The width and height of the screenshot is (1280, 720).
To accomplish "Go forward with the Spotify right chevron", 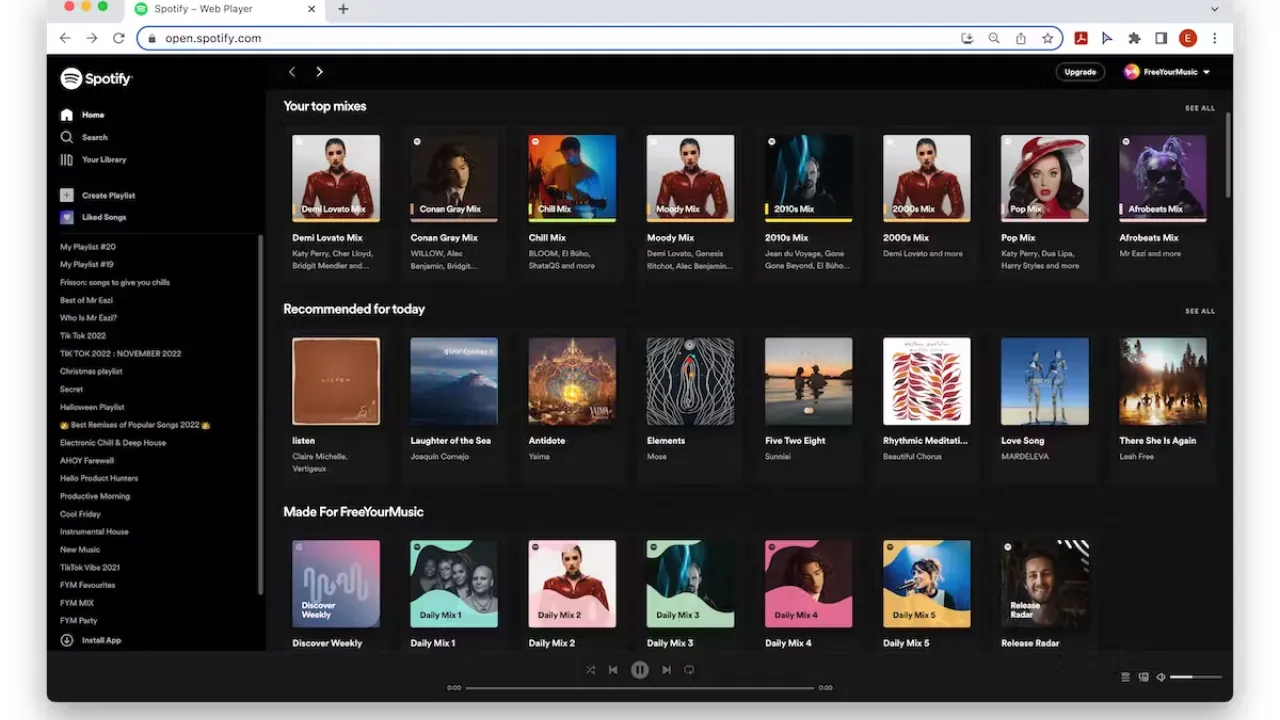I will [x=319, y=72].
